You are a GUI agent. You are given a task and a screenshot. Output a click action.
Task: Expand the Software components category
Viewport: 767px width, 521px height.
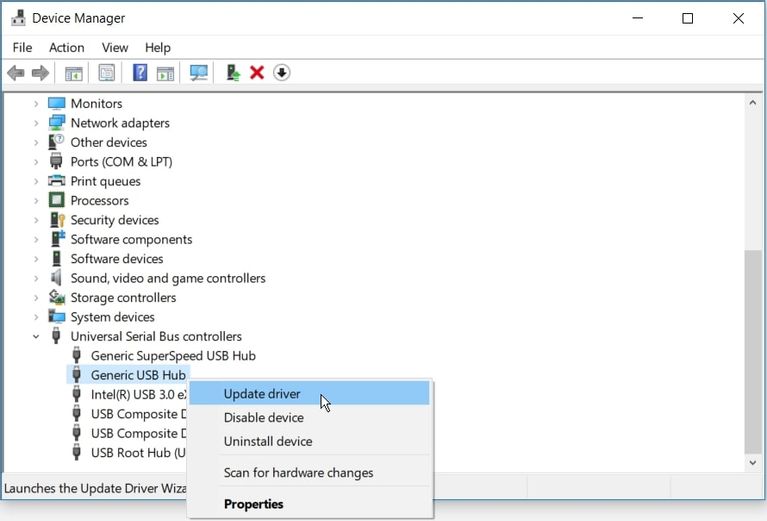click(x=36, y=240)
